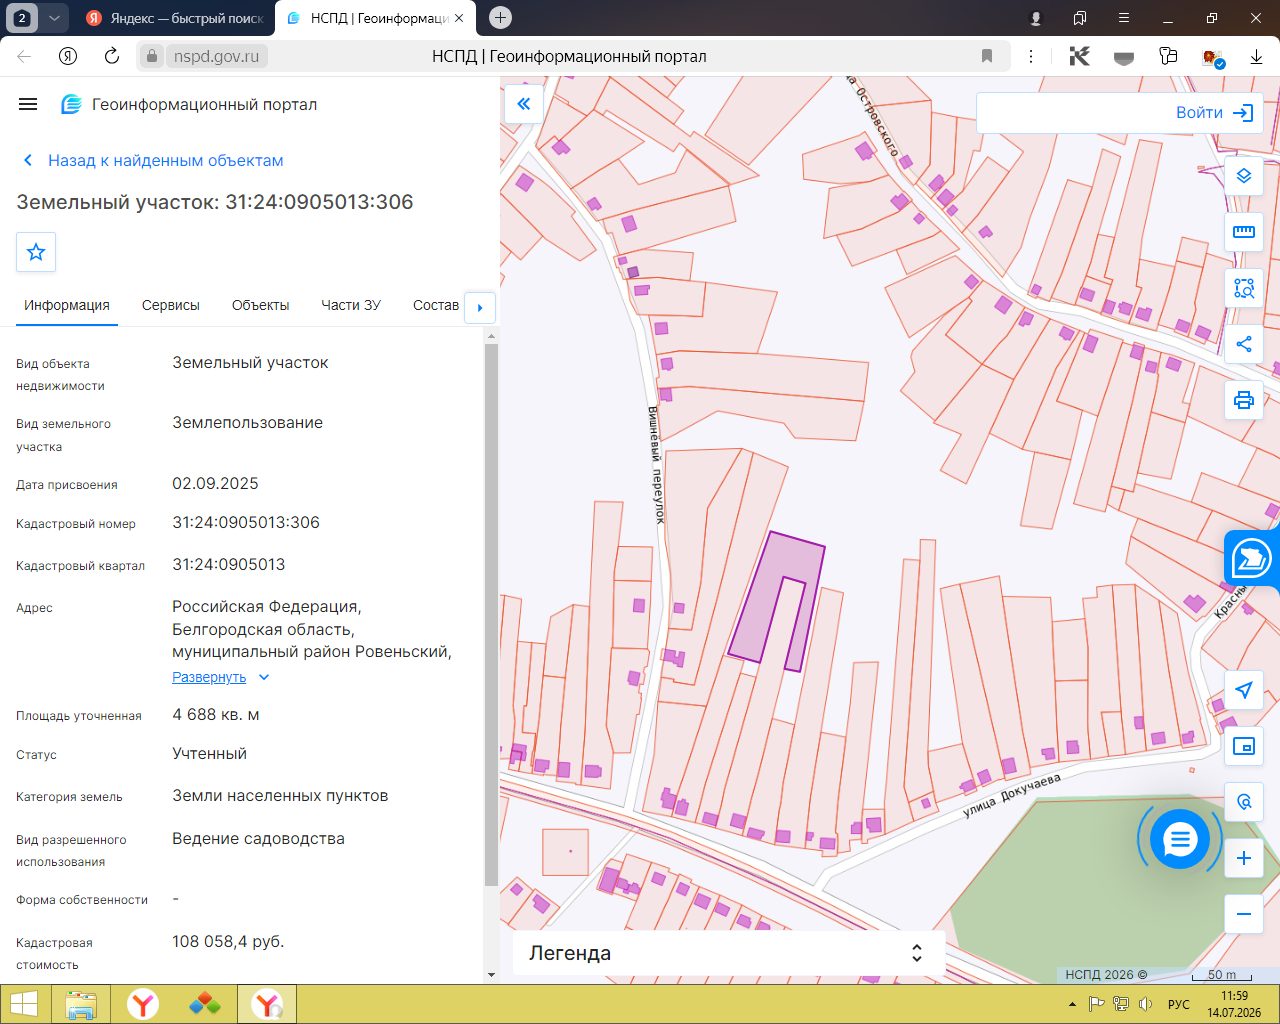
Task: Click the nspd.gov.ru address field
Action: [216, 56]
